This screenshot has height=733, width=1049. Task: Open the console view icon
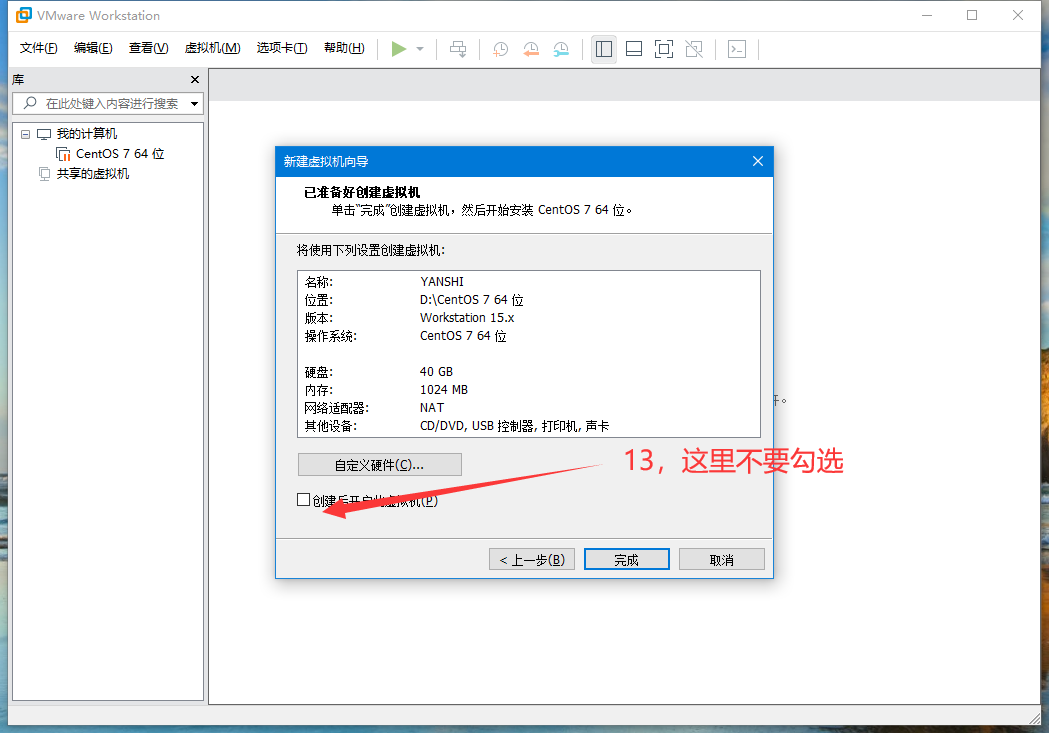pyautogui.click(x=737, y=49)
